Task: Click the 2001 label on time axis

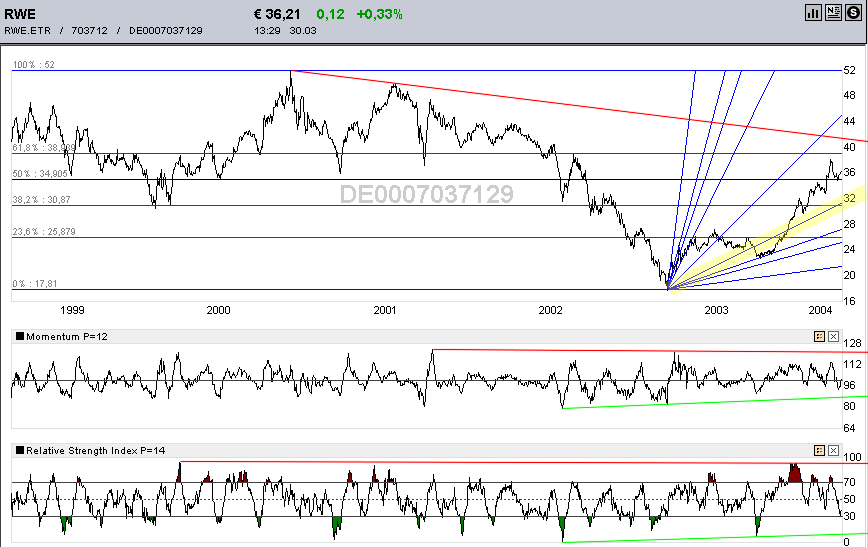Action: (385, 311)
